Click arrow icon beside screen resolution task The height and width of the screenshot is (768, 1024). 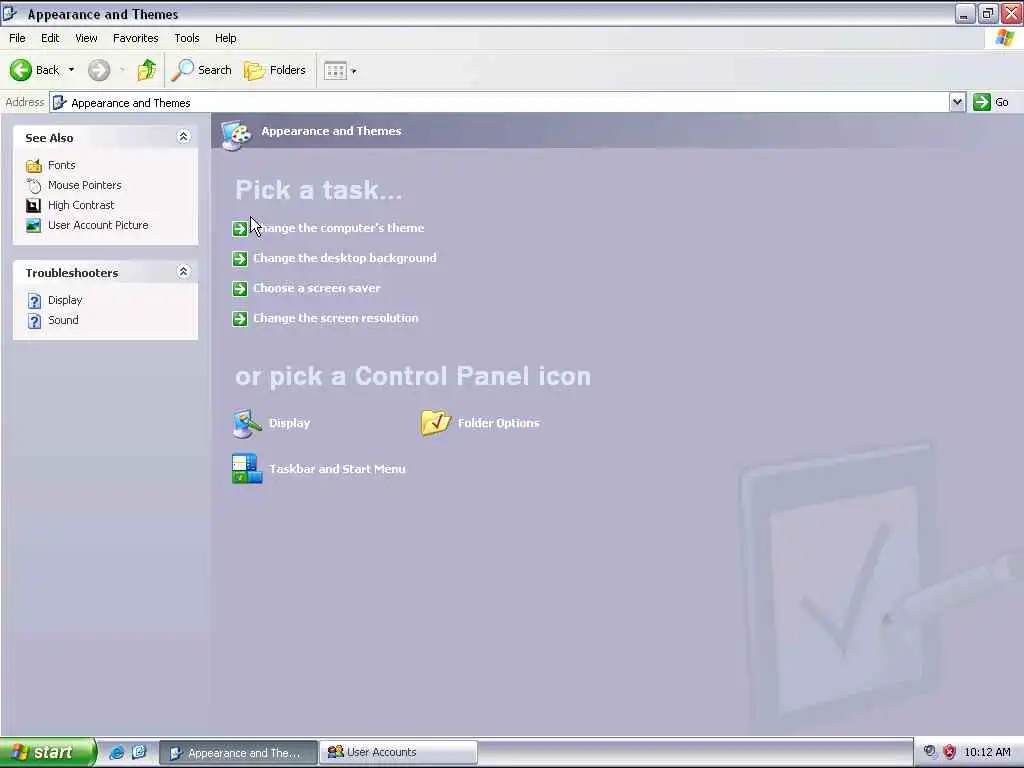click(x=240, y=319)
